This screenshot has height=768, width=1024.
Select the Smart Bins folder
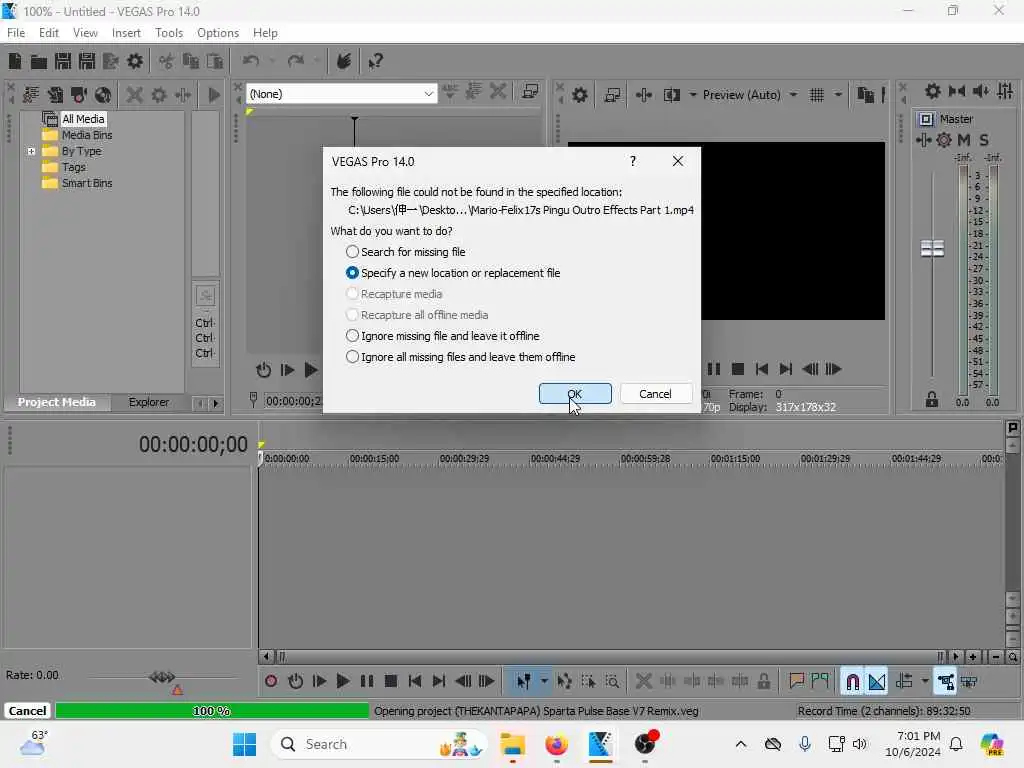click(87, 184)
